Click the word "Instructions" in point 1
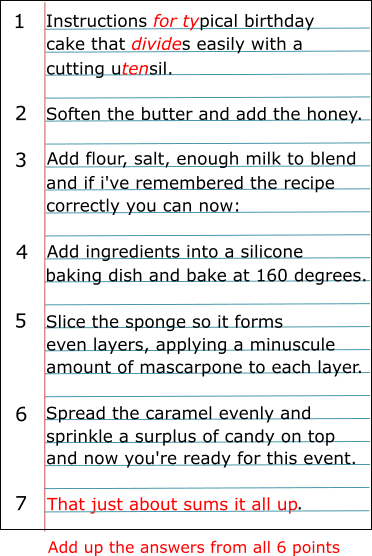Viewport: 372px width, 556px height. click(x=96, y=22)
